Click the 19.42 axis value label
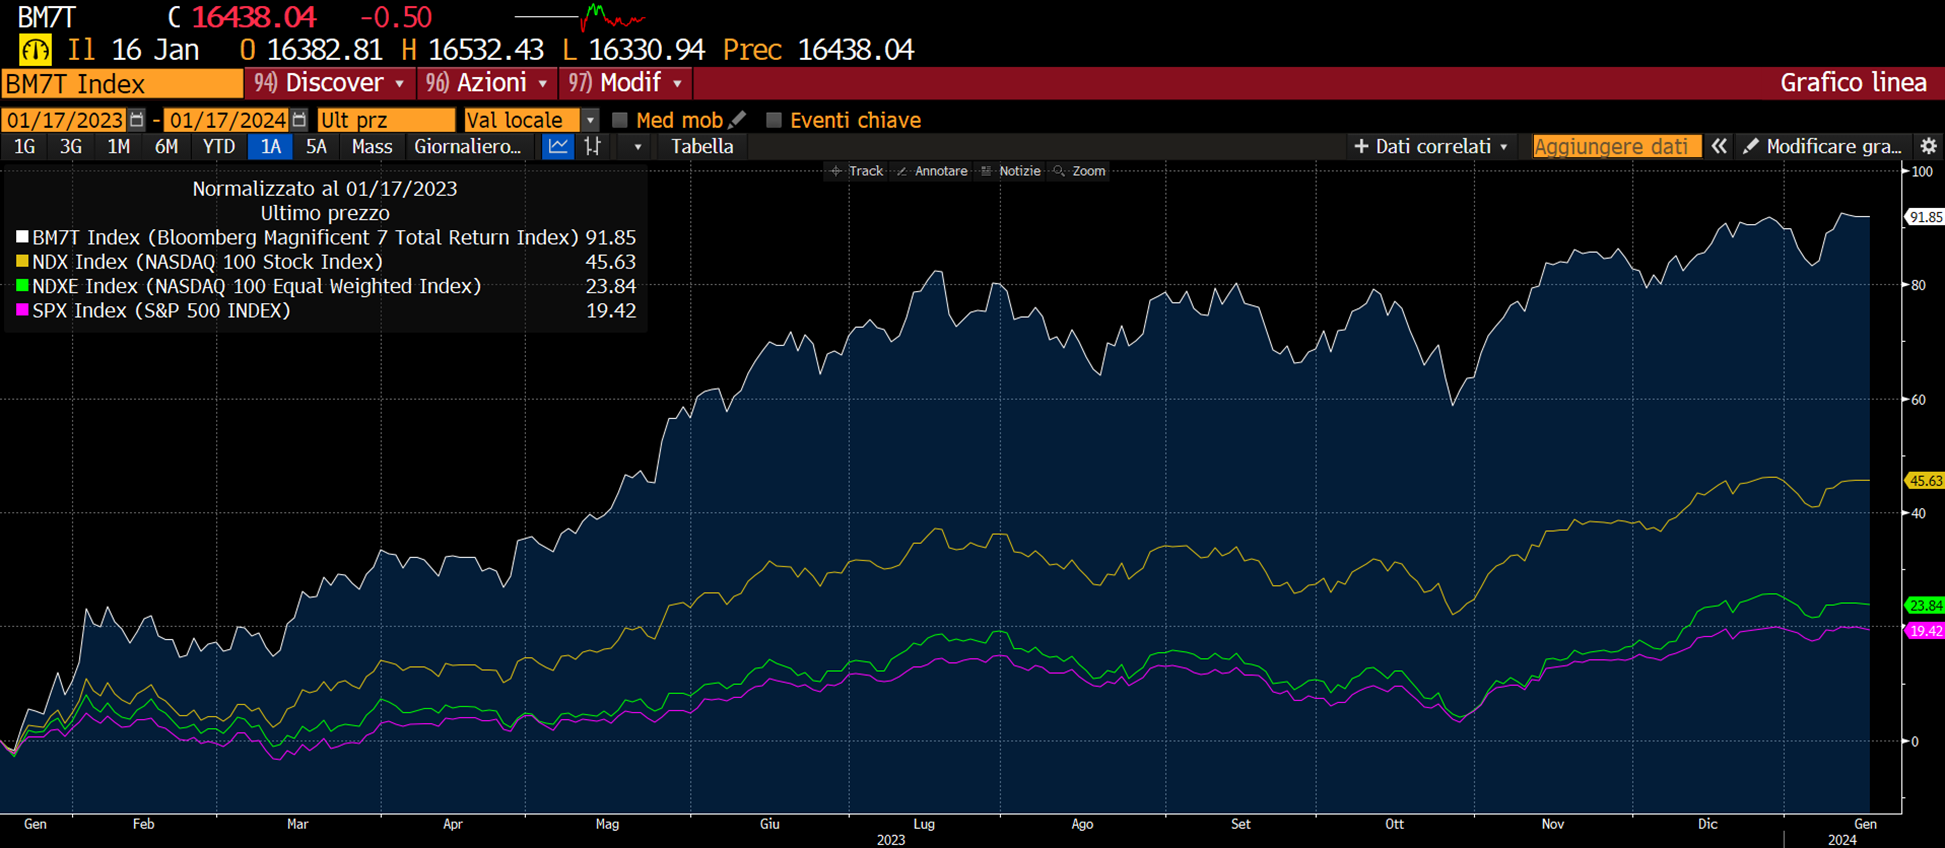The image size is (1945, 848). pyautogui.click(x=1925, y=631)
